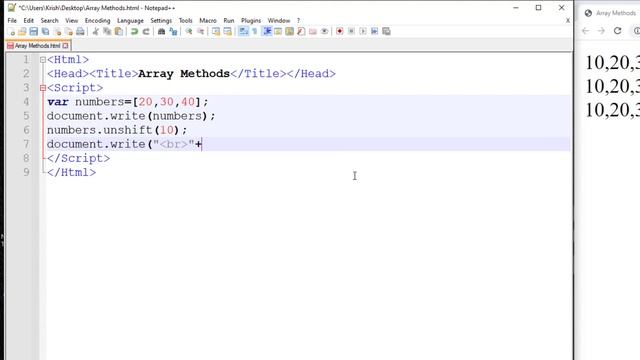
Task: Save the file using the toolbar Save icon
Action: tap(34, 31)
